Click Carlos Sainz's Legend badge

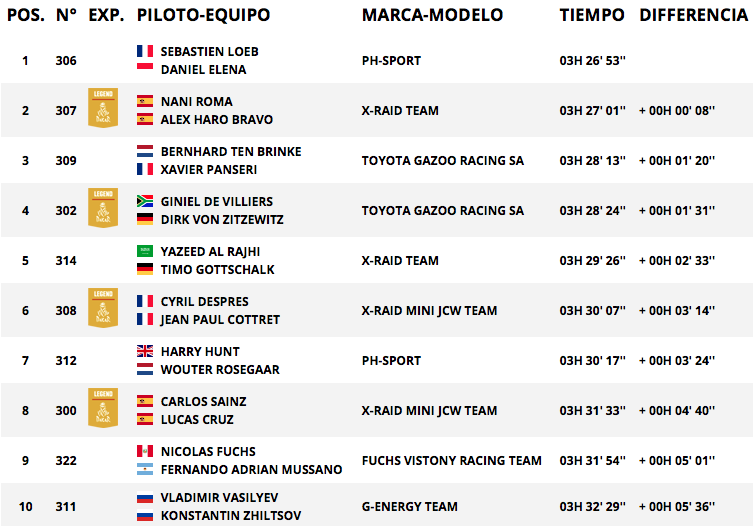tap(103, 407)
